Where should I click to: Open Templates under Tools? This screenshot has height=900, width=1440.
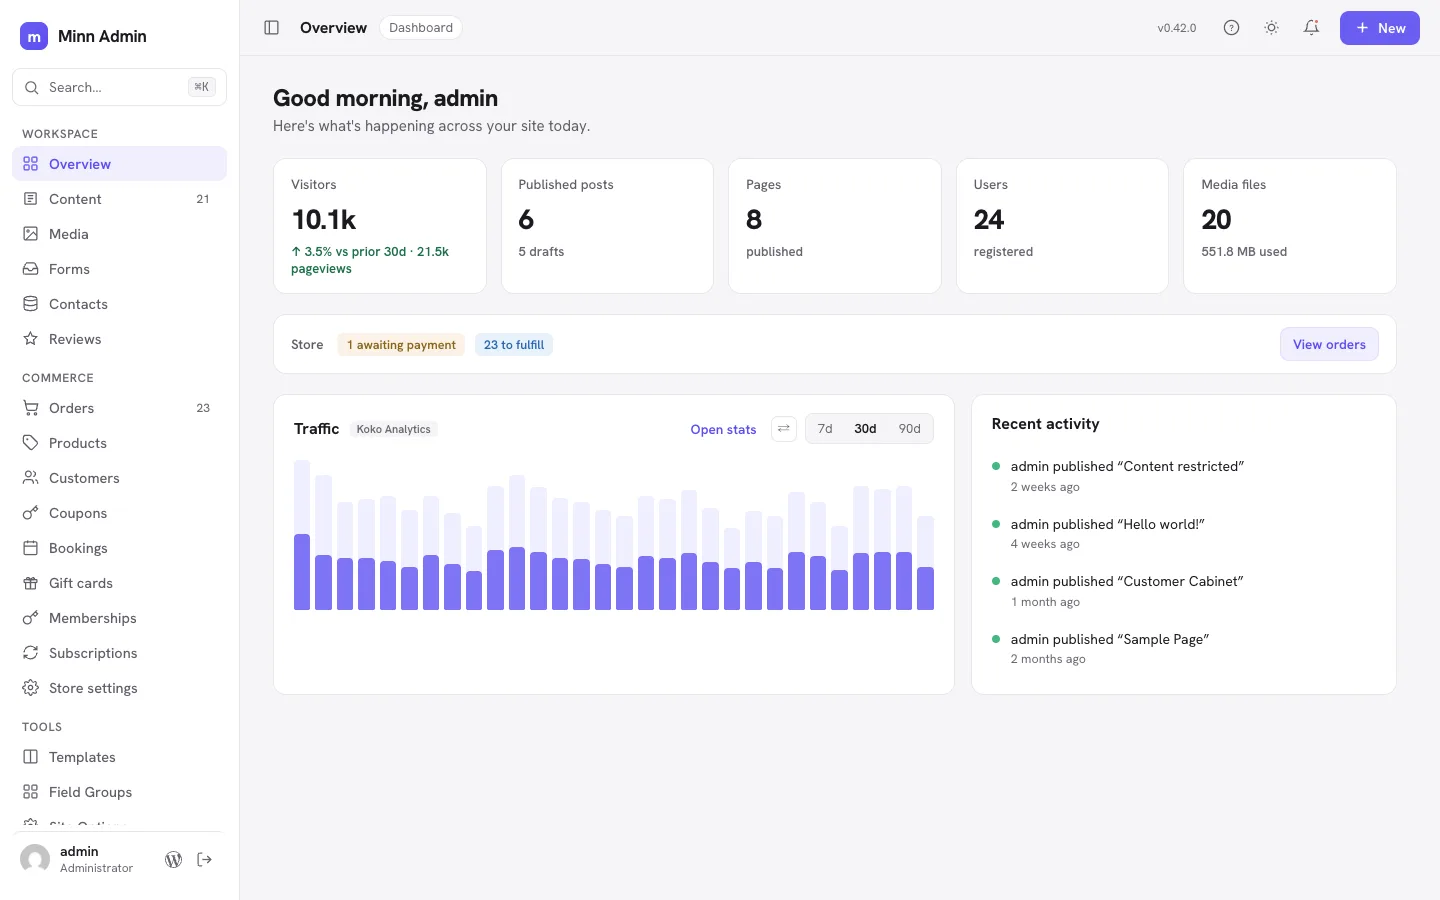click(x=119, y=757)
